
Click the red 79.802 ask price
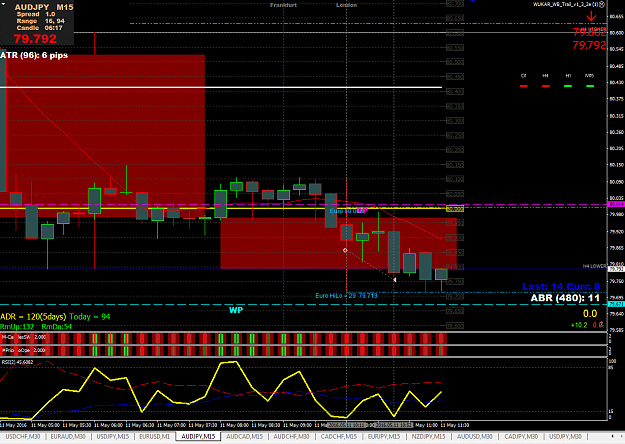pyautogui.click(x=589, y=32)
